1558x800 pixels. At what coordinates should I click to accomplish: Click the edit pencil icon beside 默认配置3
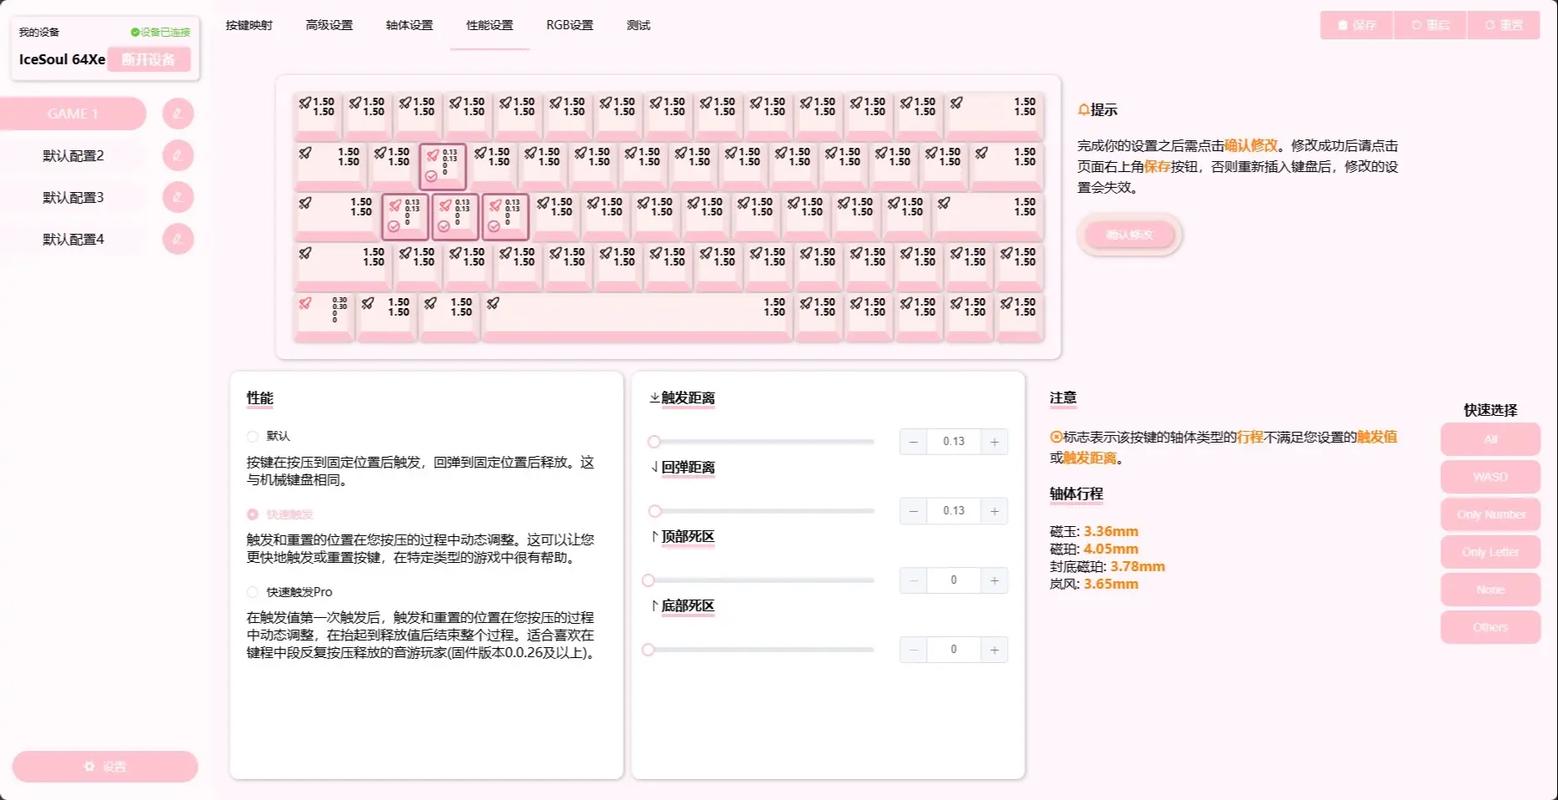tap(177, 197)
